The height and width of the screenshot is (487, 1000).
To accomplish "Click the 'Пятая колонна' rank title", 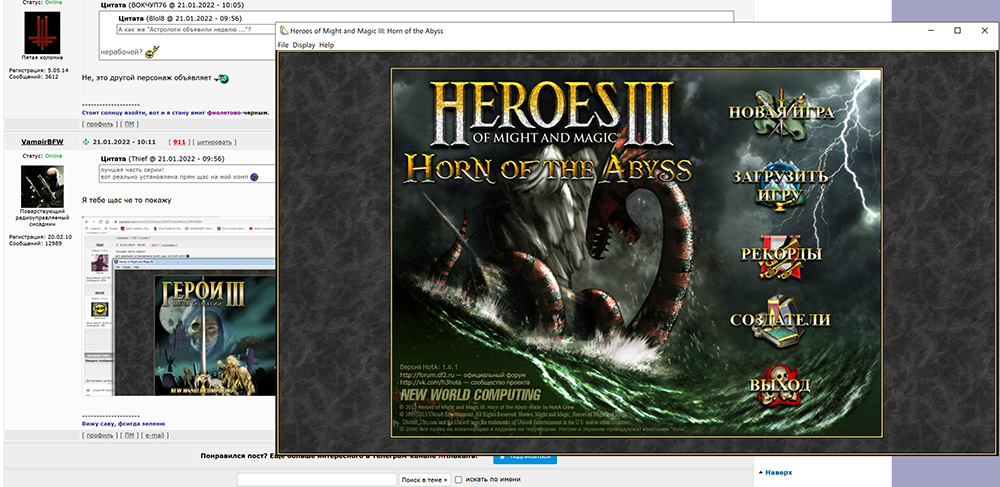I will pyautogui.click(x=42, y=60).
